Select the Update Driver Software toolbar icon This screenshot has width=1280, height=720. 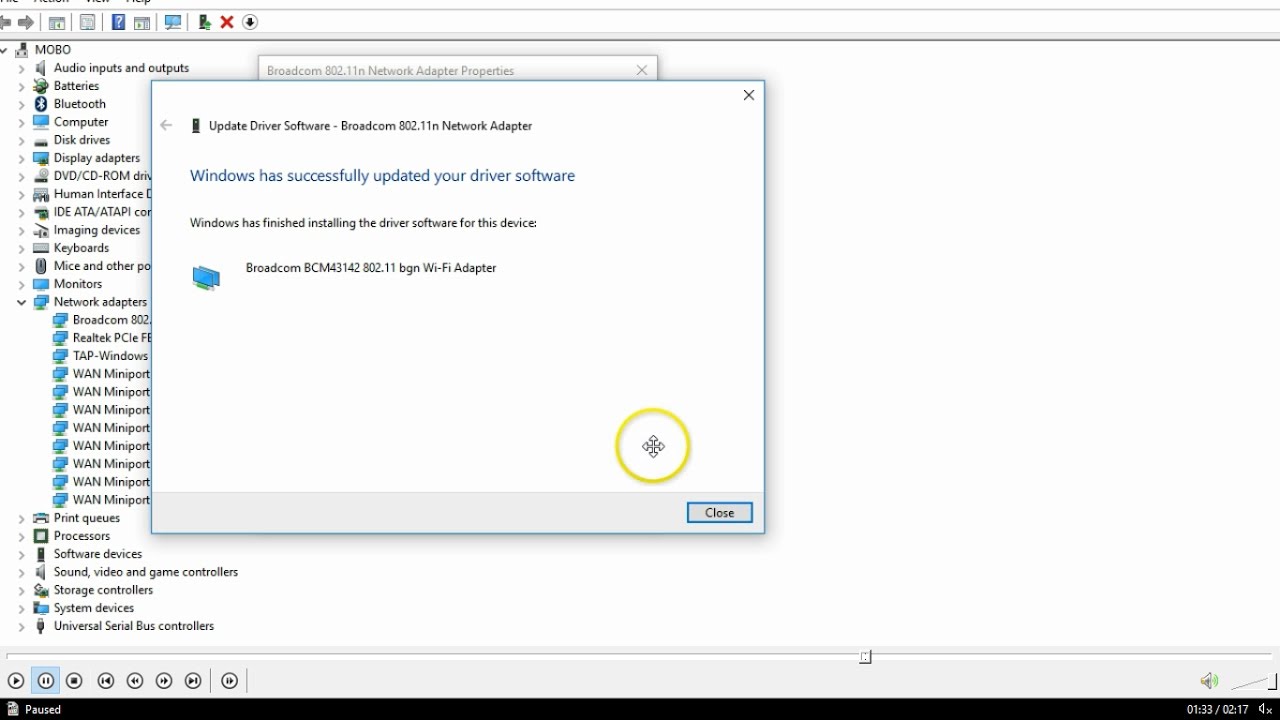[x=203, y=22]
